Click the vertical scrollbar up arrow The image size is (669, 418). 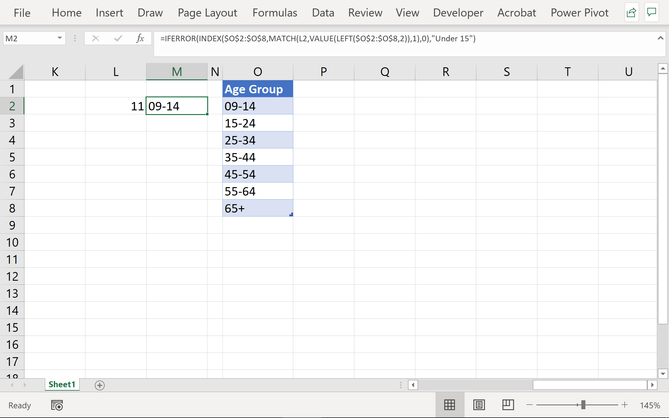663,68
